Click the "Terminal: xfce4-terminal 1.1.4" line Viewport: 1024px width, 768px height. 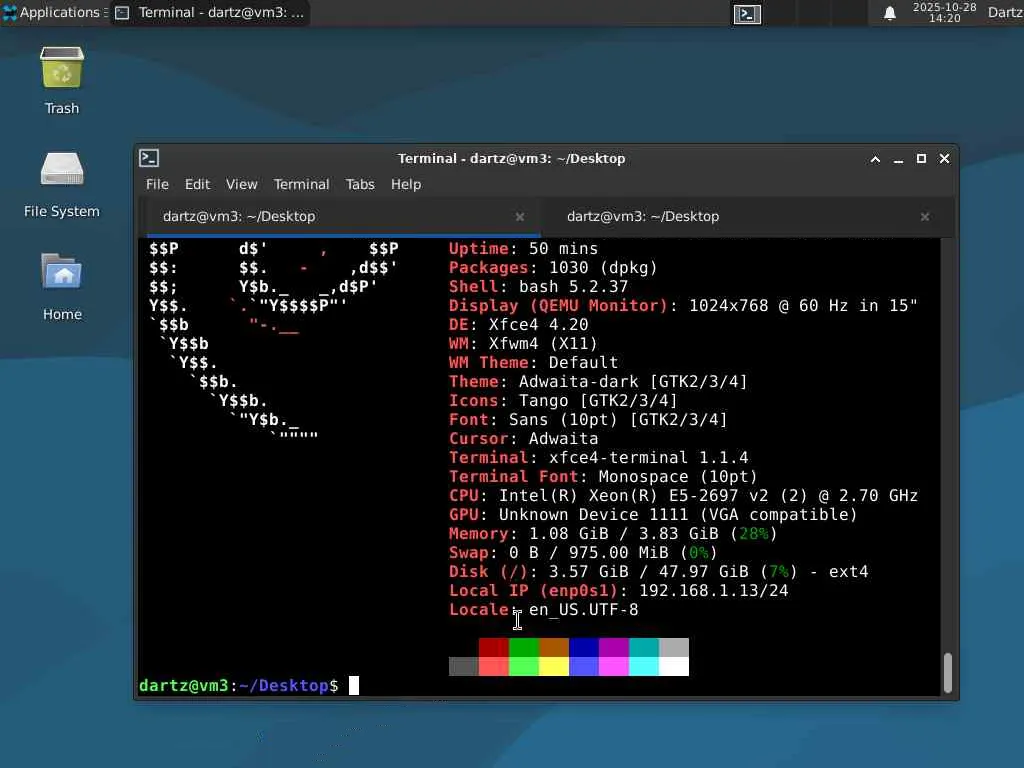tap(598, 457)
